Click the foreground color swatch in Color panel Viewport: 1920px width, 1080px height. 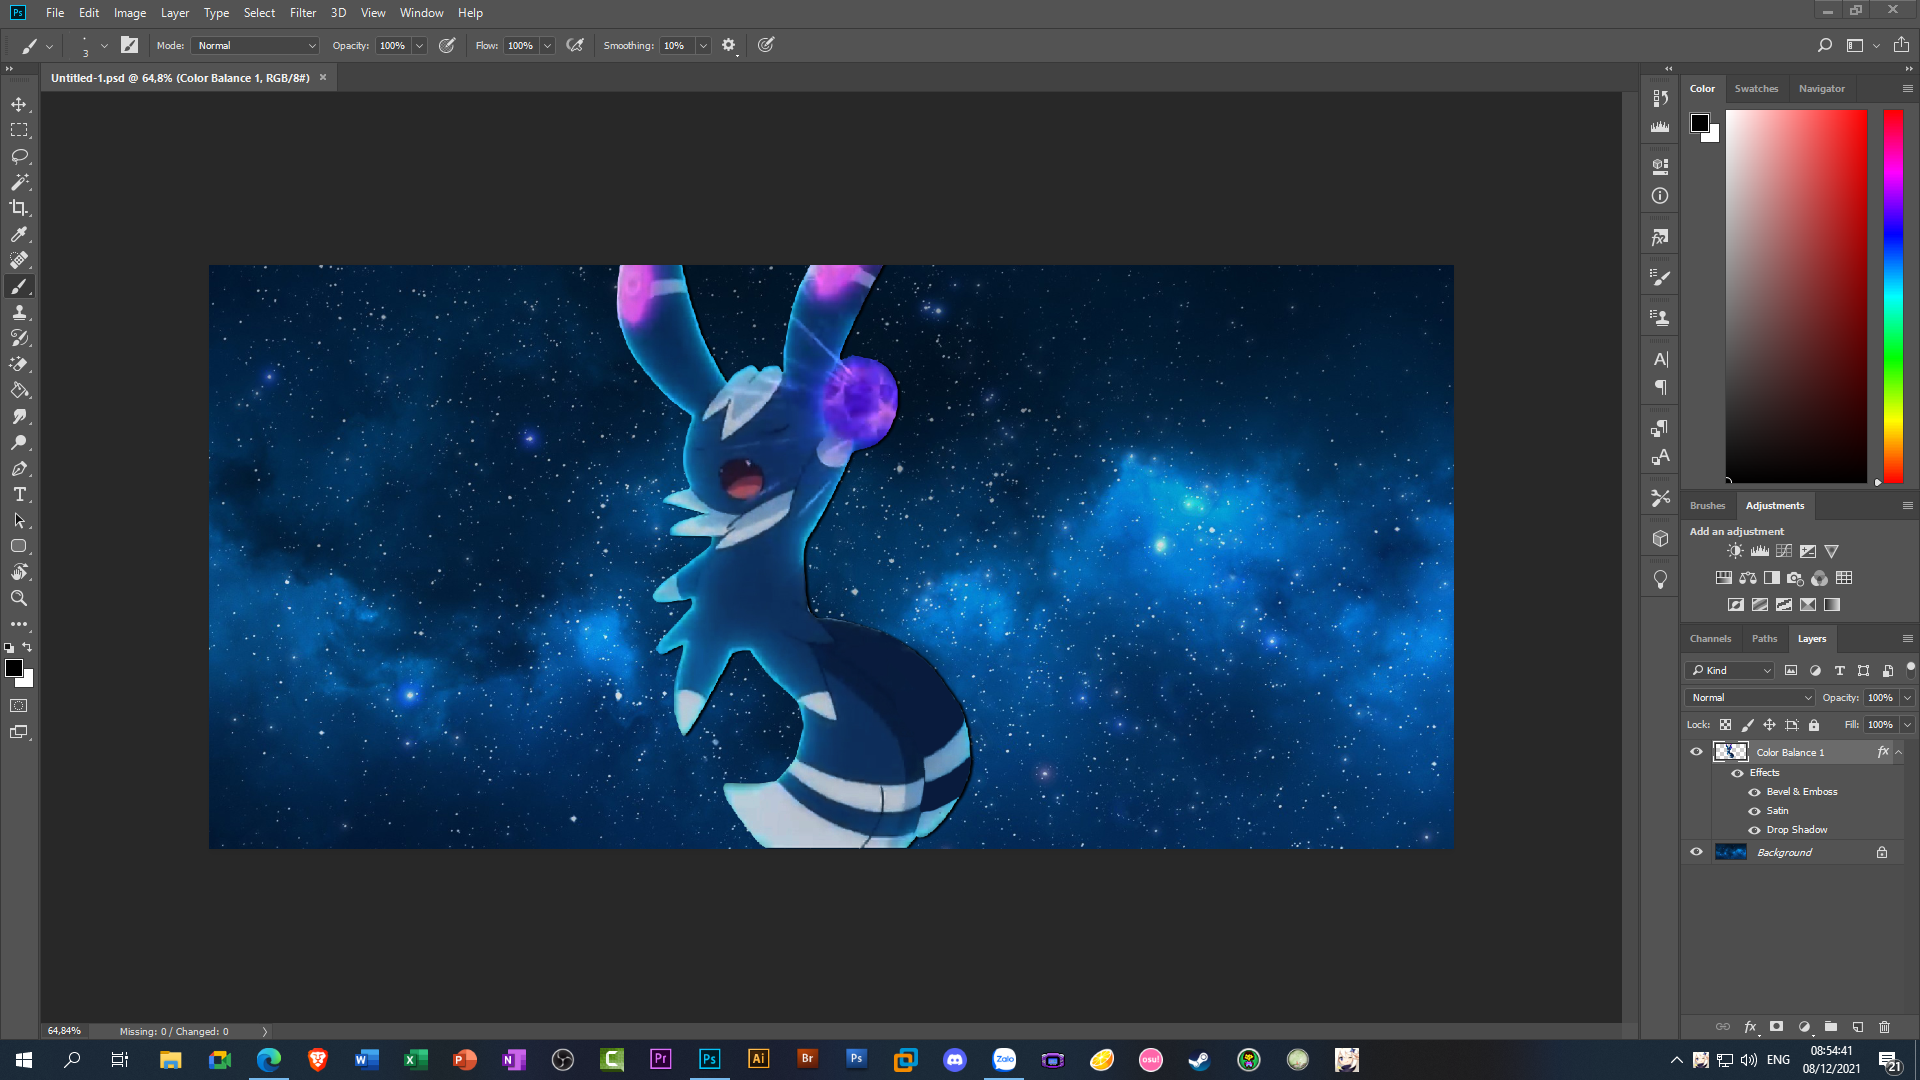point(1700,123)
